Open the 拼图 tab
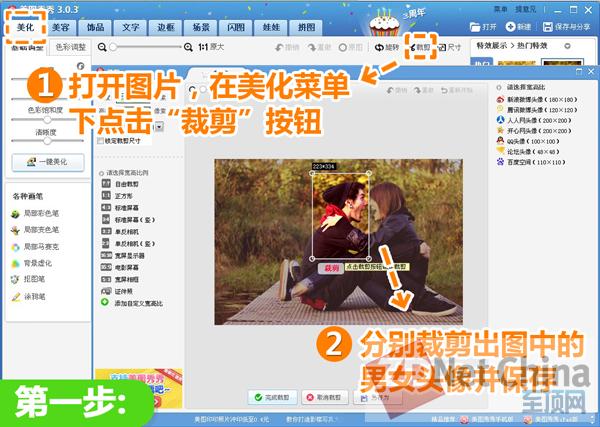 click(307, 28)
